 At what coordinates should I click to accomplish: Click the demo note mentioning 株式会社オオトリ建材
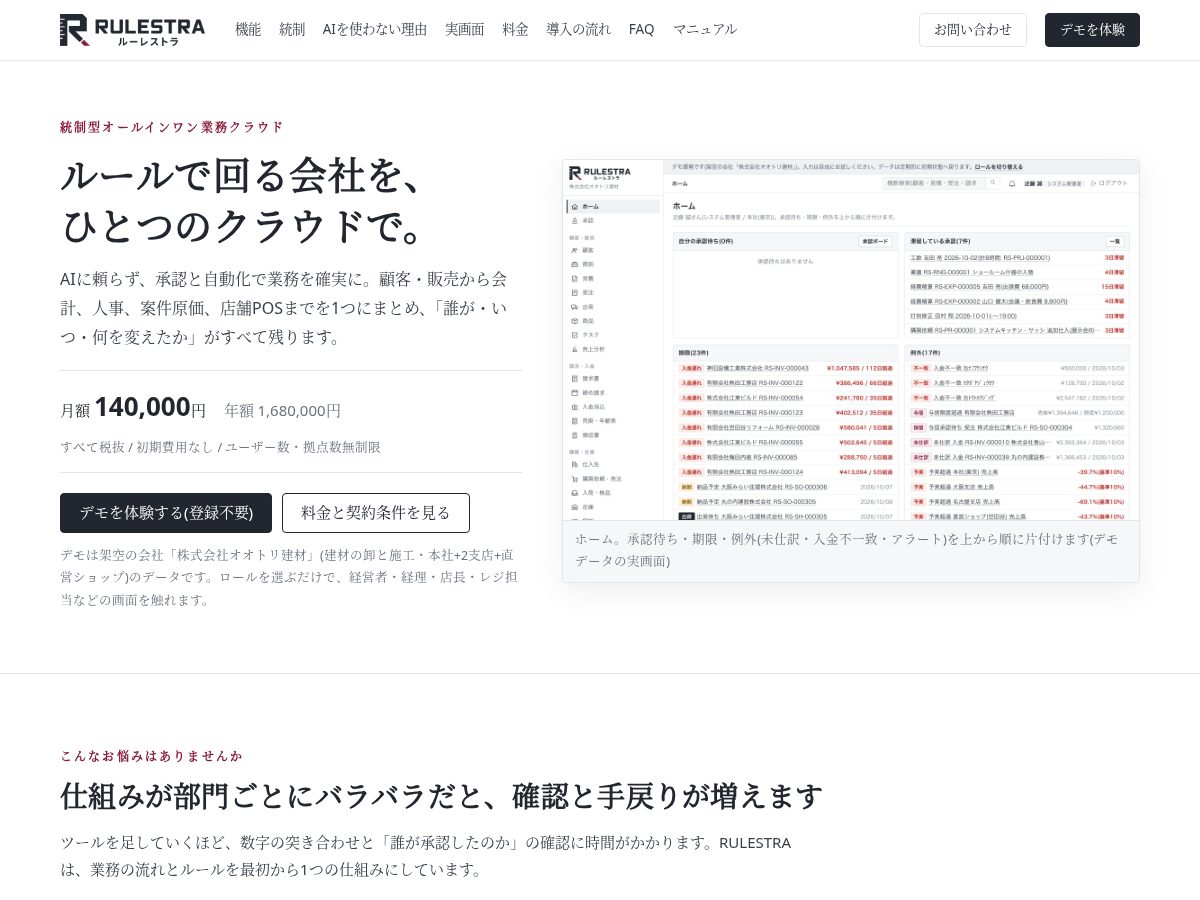pyautogui.click(x=288, y=577)
